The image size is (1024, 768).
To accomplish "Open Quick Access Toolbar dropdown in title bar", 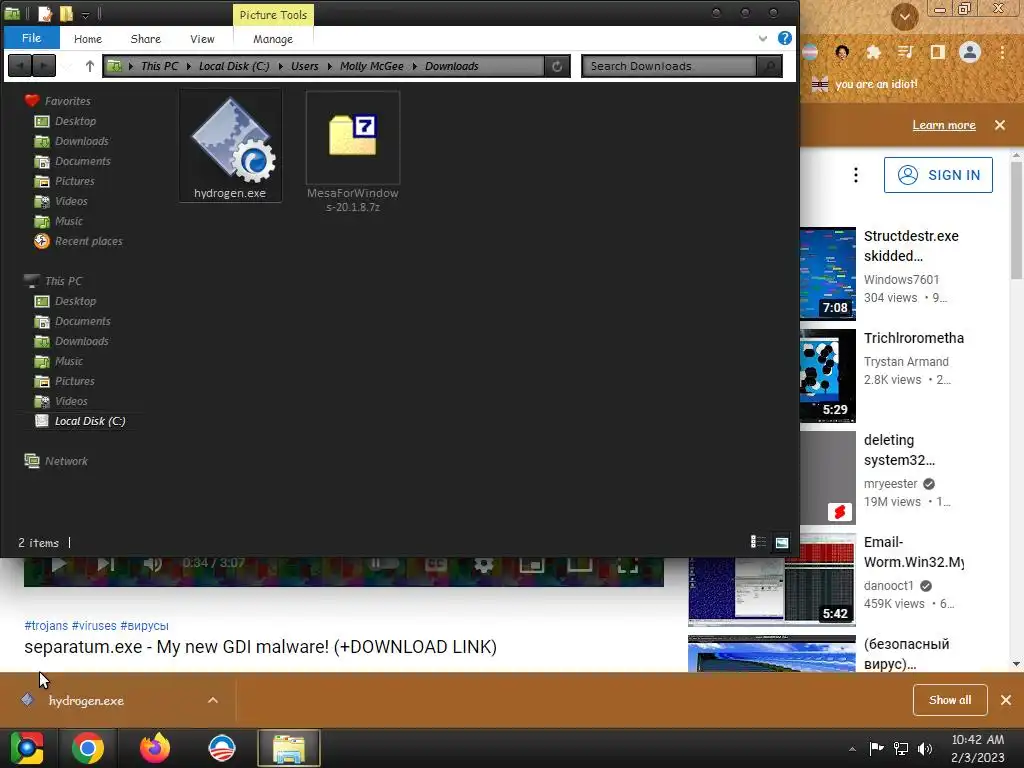I will [x=86, y=14].
